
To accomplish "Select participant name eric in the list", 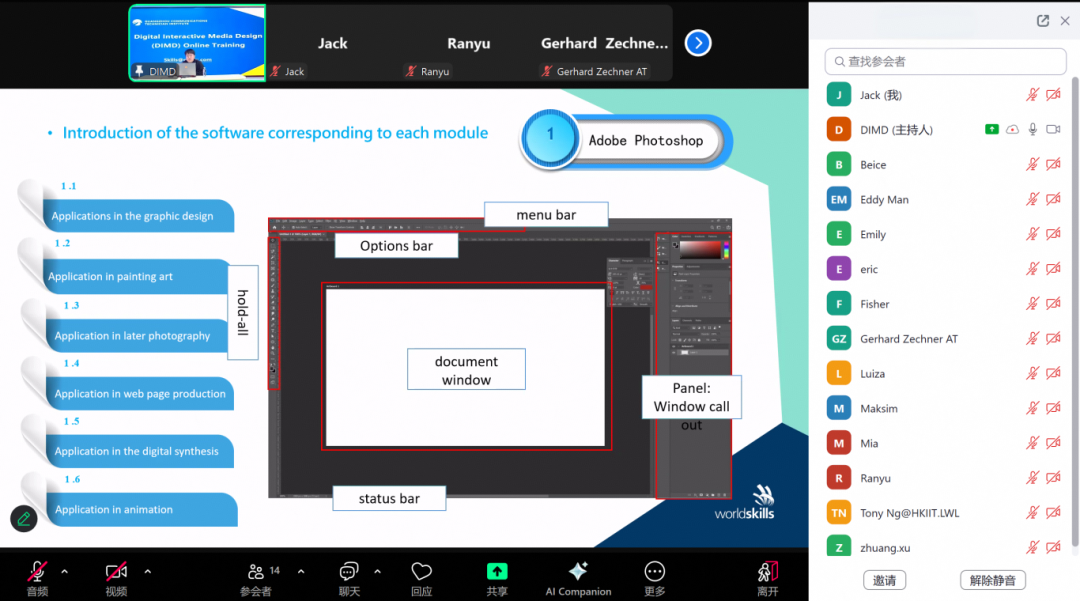I will point(869,269).
